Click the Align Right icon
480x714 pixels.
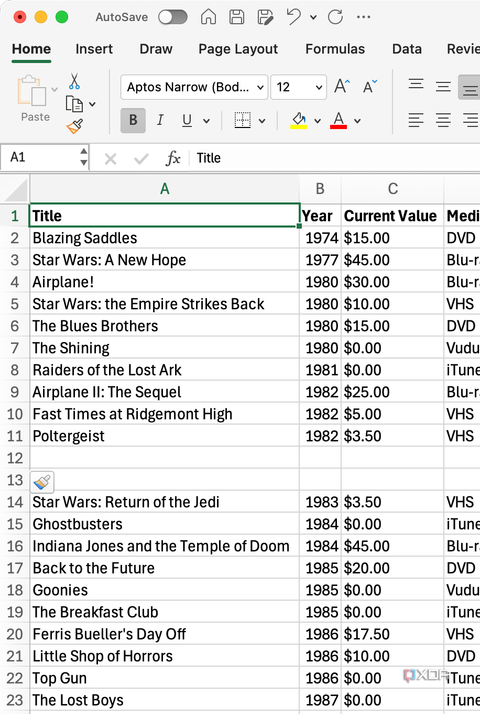pos(471,120)
